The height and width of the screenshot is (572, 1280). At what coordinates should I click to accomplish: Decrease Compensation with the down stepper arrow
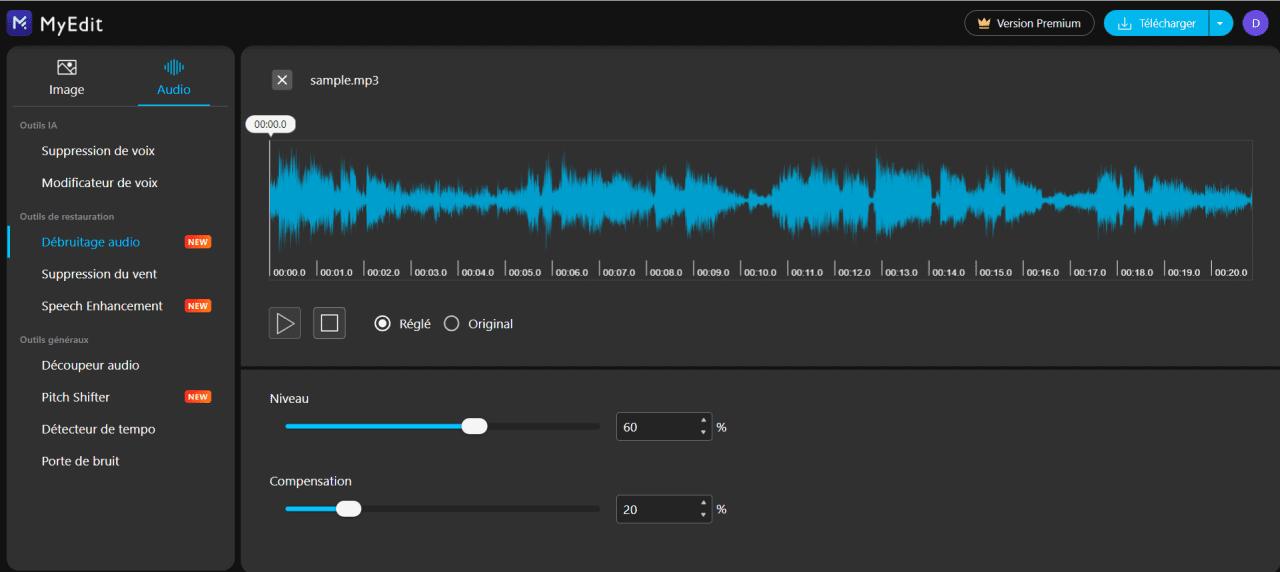coord(704,516)
